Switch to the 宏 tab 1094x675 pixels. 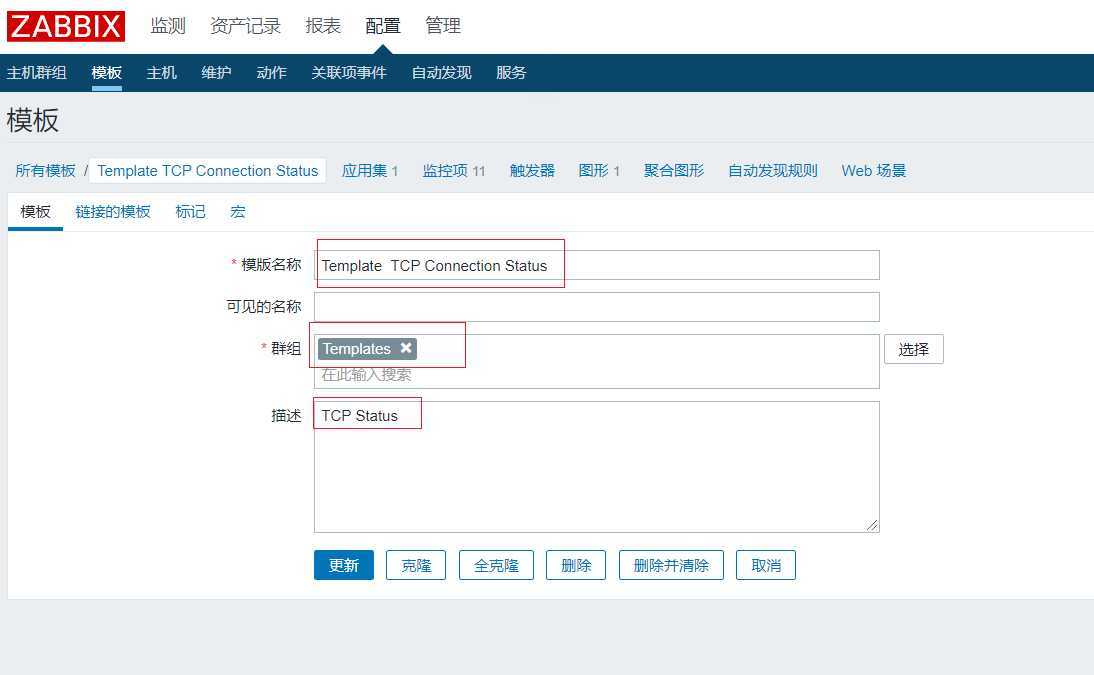click(237, 212)
